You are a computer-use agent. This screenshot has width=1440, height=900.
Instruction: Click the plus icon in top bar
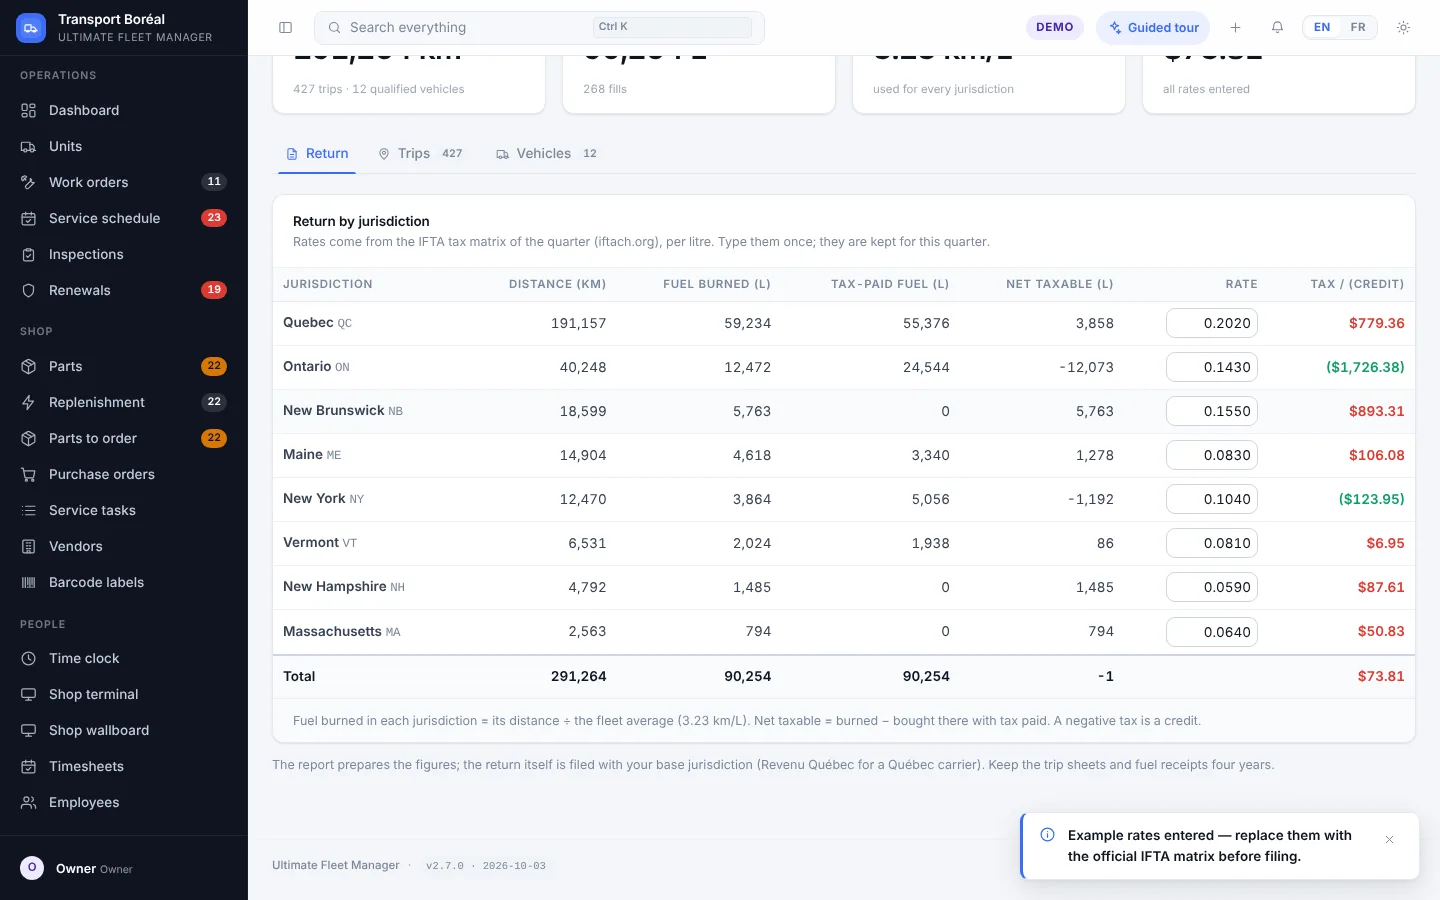1235,28
